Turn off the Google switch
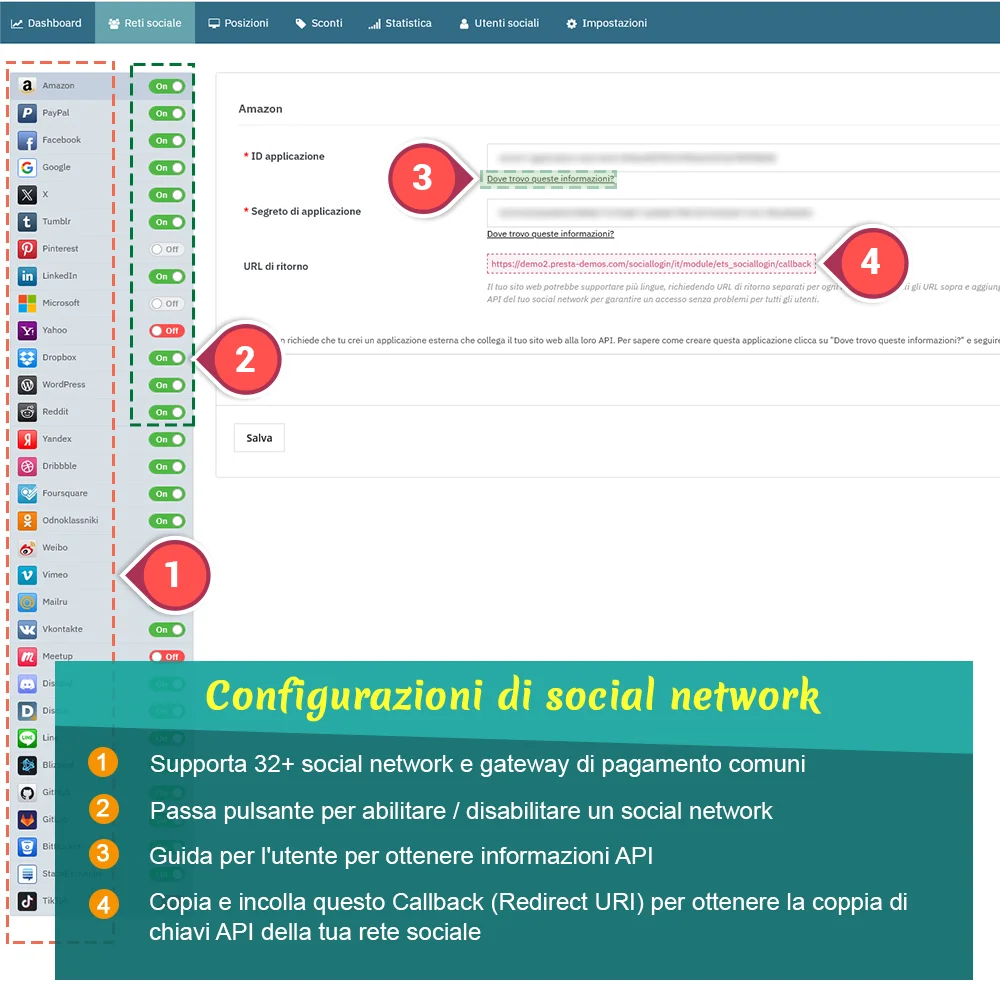 pyautogui.click(x=167, y=168)
